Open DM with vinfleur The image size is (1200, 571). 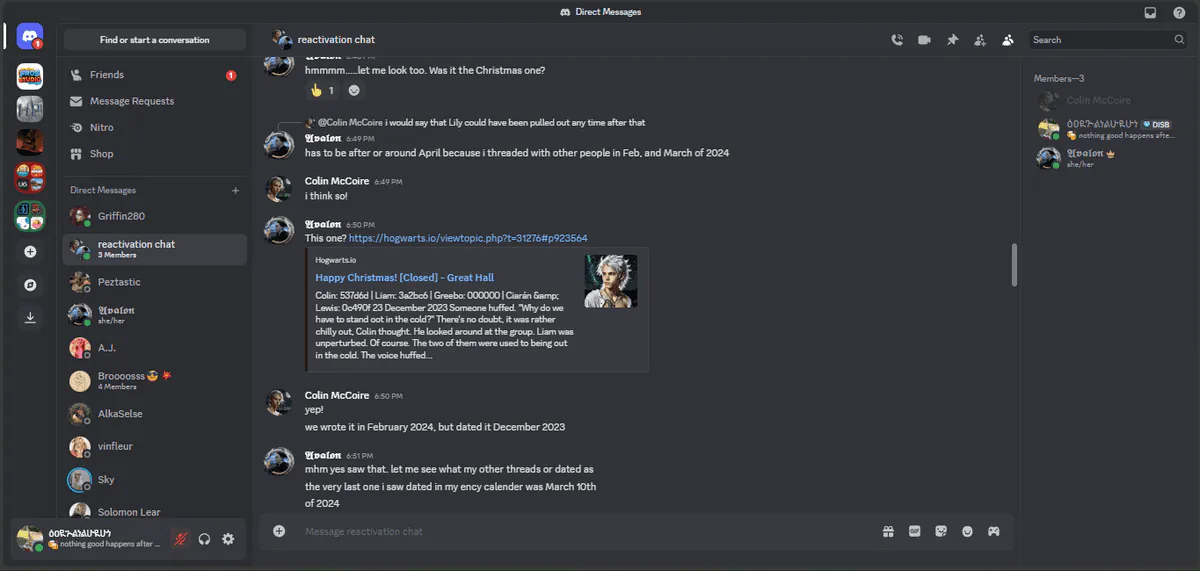click(x=154, y=447)
